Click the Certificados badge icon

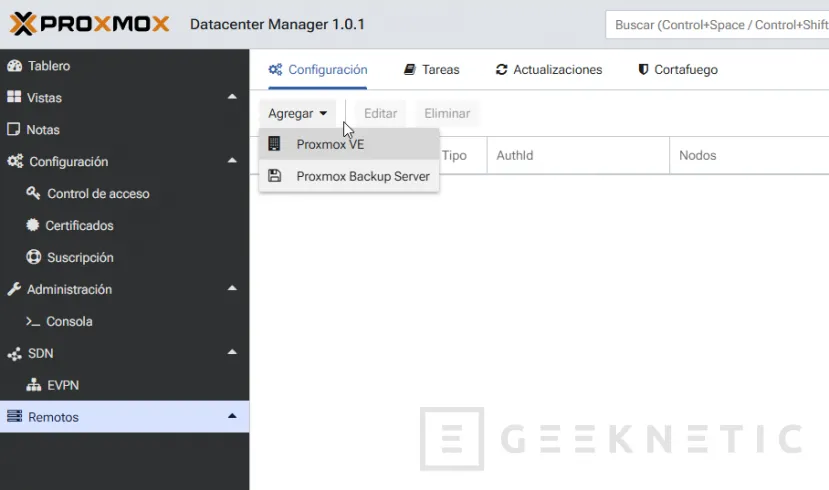[33, 225]
